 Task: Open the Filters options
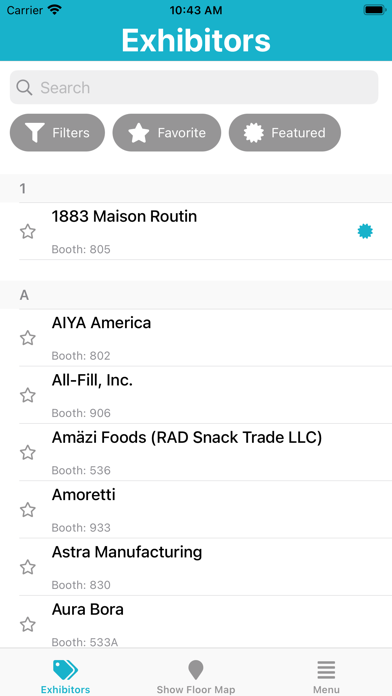(57, 133)
